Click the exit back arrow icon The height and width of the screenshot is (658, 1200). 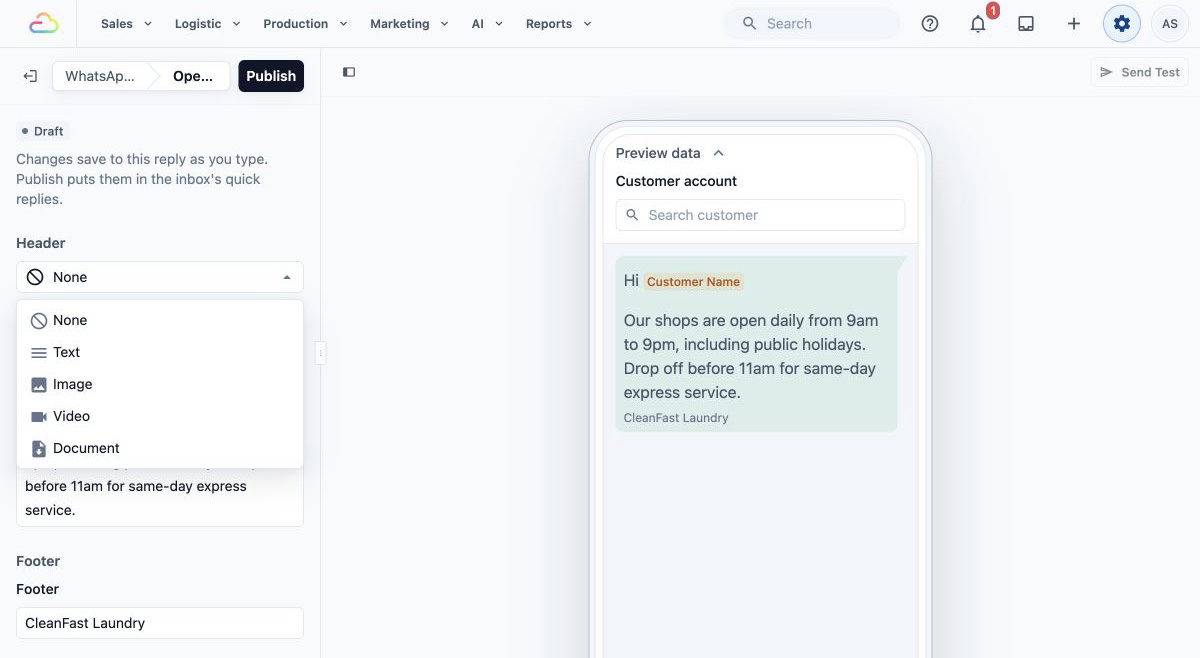30,76
